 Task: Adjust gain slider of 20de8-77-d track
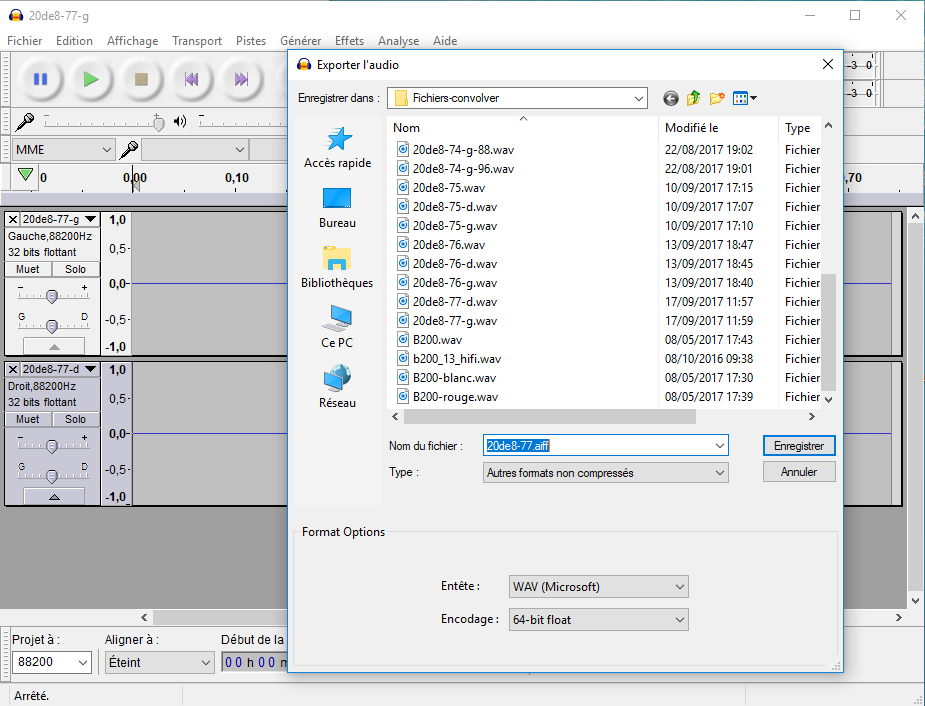52,446
